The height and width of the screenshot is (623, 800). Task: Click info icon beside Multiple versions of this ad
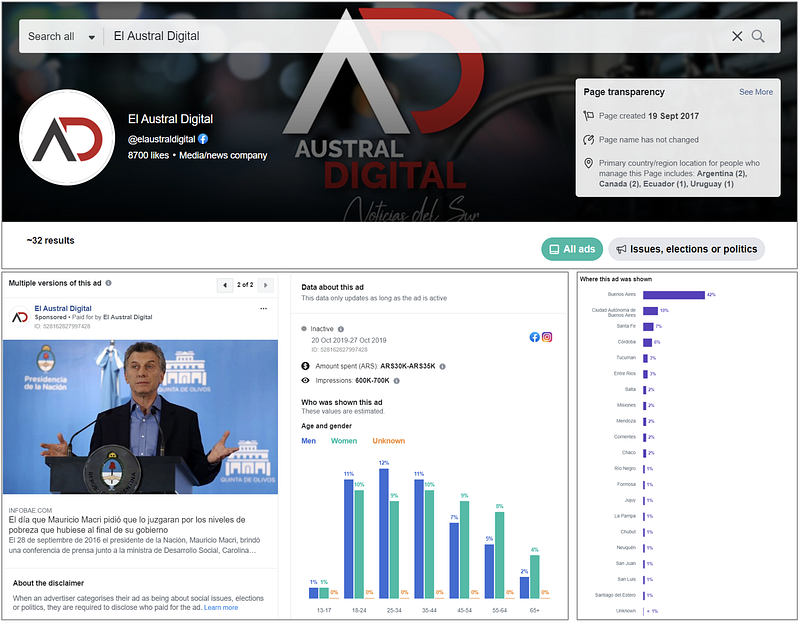click(108, 283)
